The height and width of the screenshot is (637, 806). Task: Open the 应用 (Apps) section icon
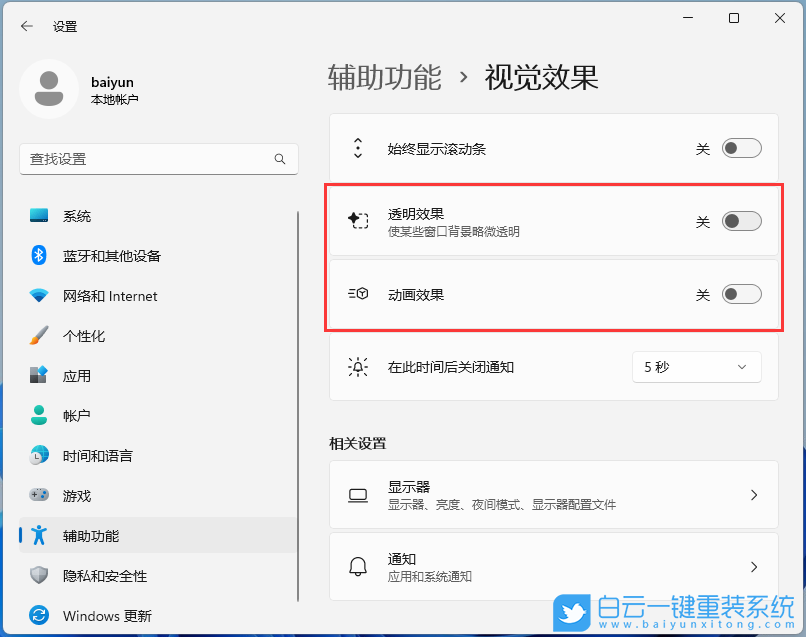coord(38,376)
